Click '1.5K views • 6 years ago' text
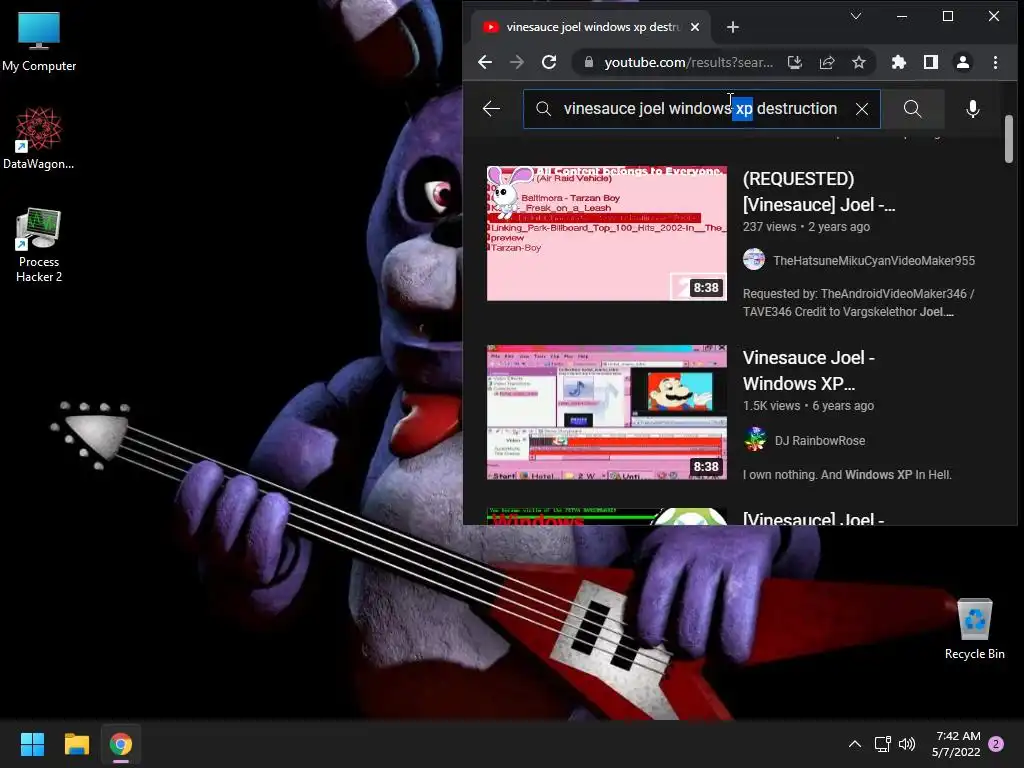This screenshot has width=1024, height=768. pyautogui.click(x=808, y=406)
